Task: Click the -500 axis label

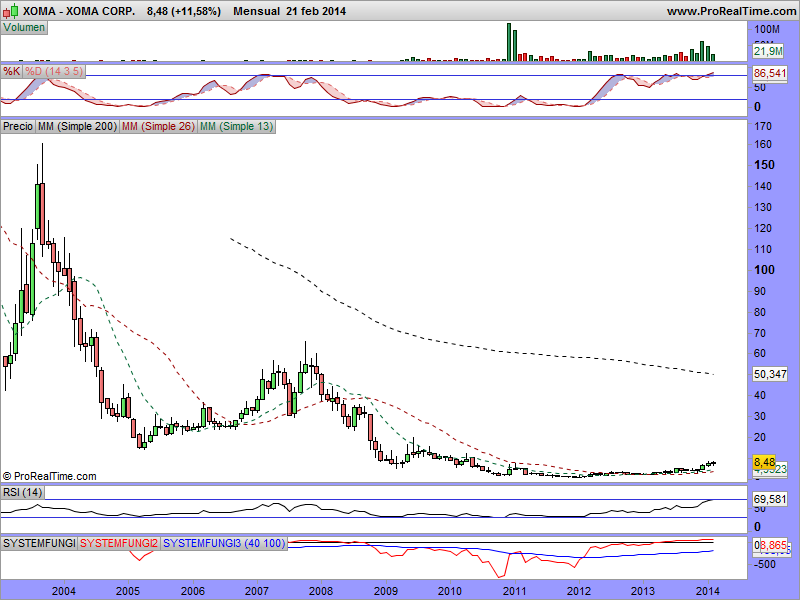Action: pos(764,564)
